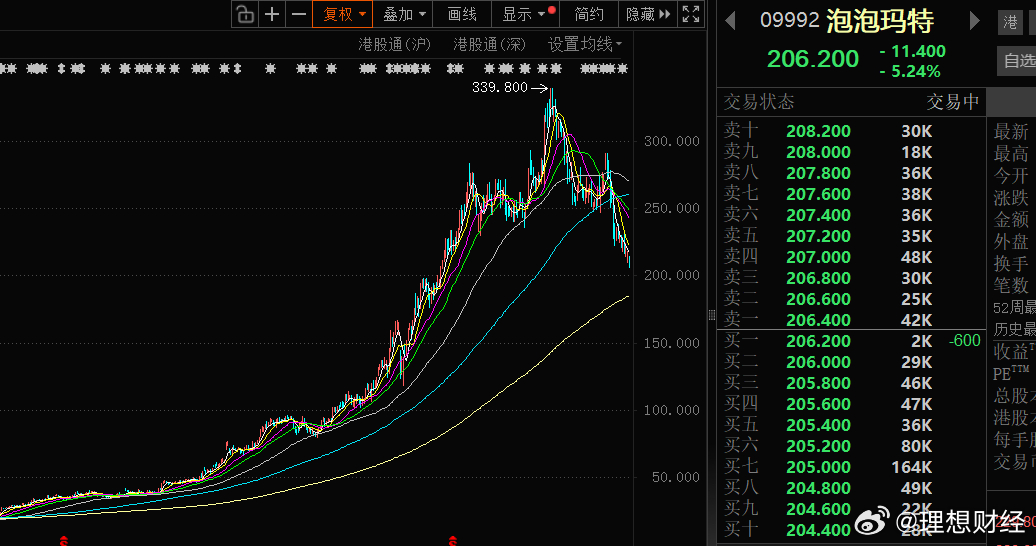Switch to 简约 simple mode
The width and height of the screenshot is (1036, 546).
click(x=588, y=14)
